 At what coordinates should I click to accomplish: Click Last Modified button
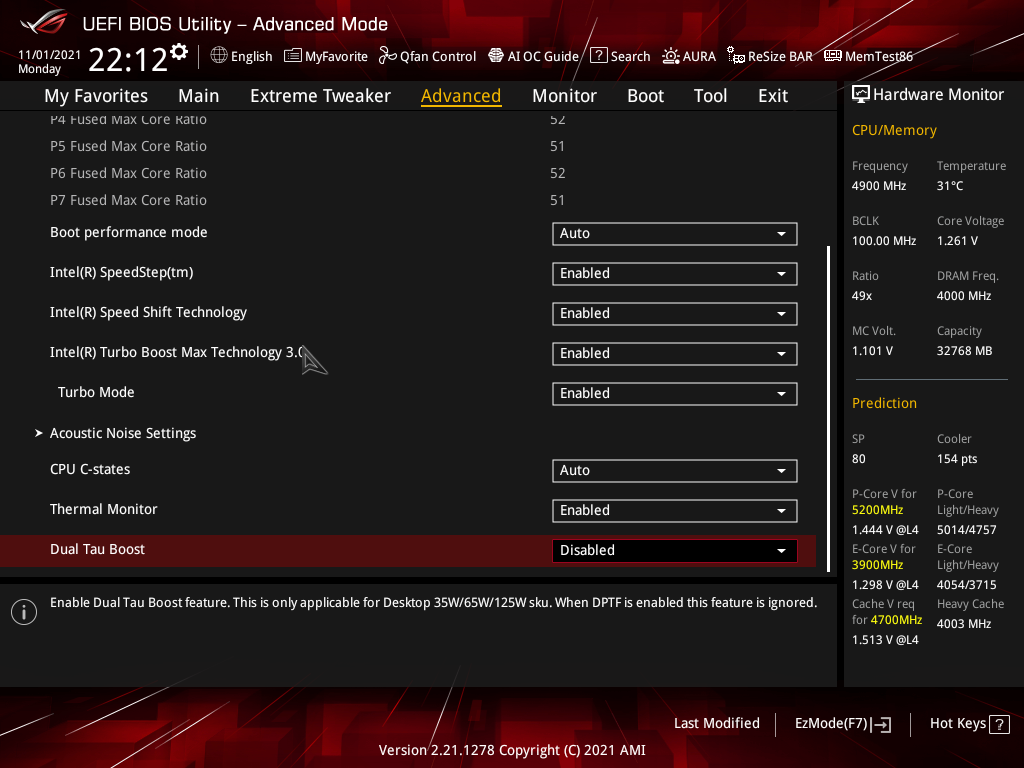pyautogui.click(x=716, y=724)
